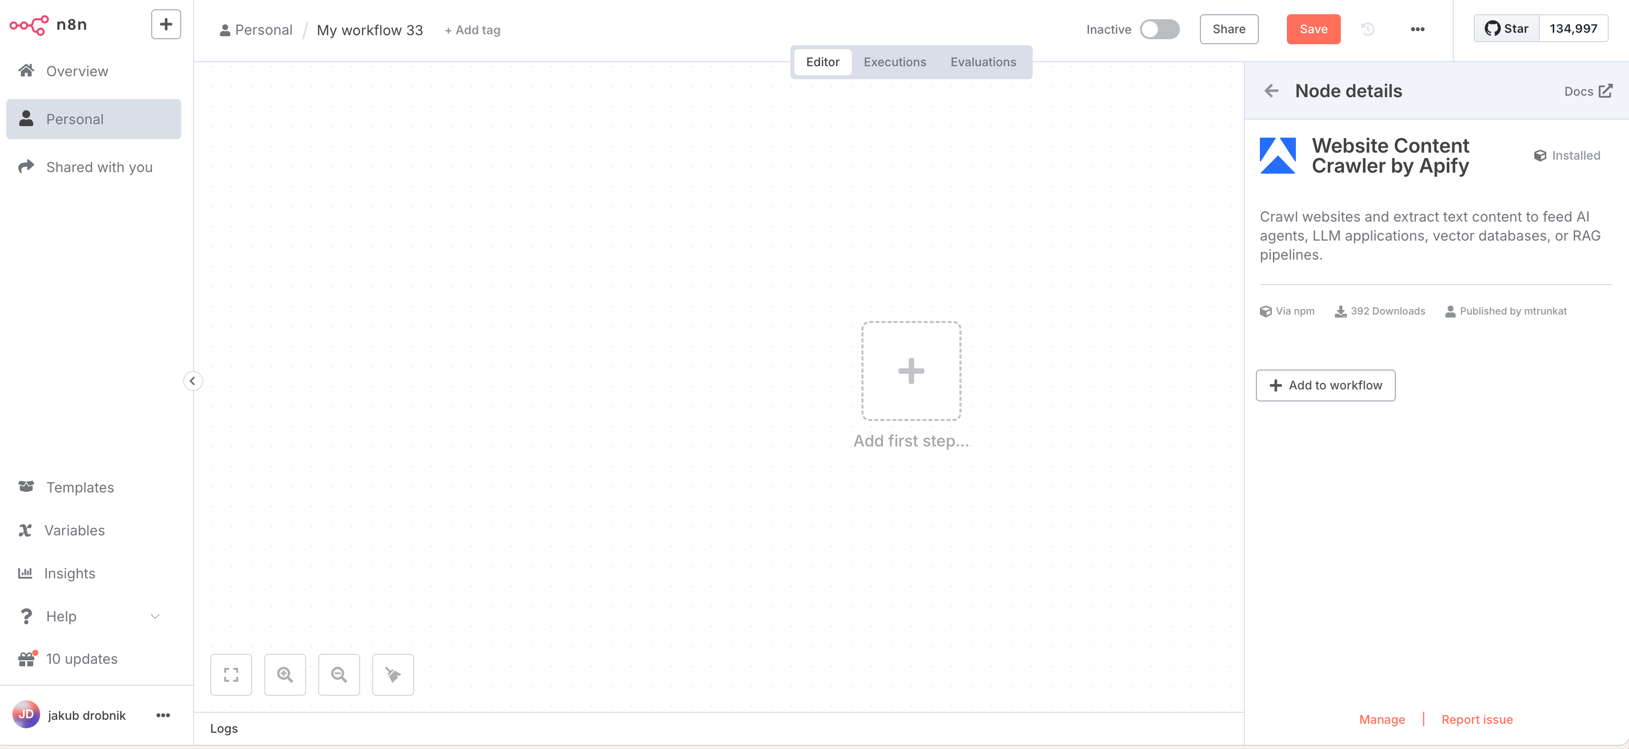Open workflow history icon

coord(1368,29)
